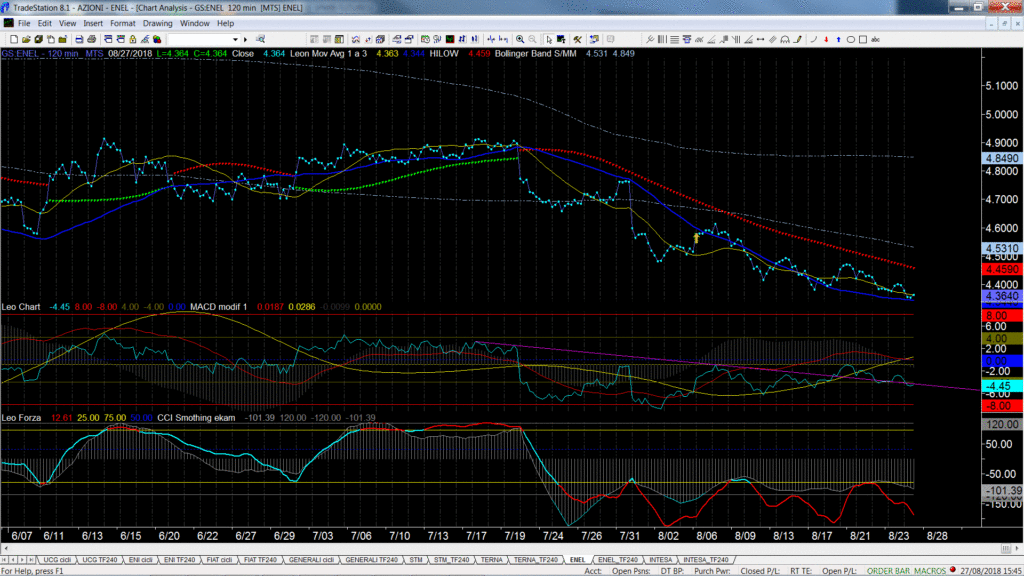Click the GS:ENEL - 120 min chart label
The height and width of the screenshot is (576, 1024).
point(40,54)
